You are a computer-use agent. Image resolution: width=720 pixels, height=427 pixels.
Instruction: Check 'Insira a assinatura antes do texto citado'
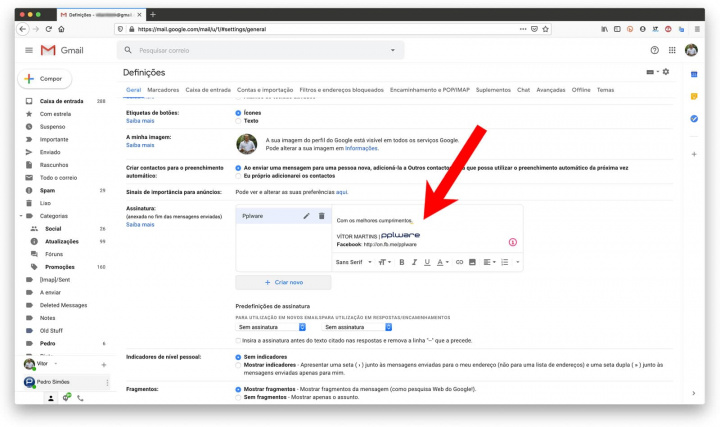(237, 341)
